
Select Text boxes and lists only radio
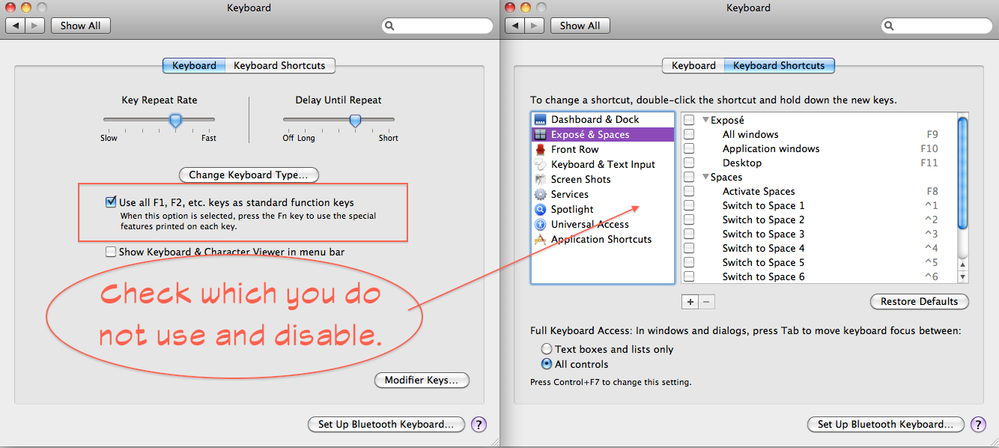pos(547,349)
